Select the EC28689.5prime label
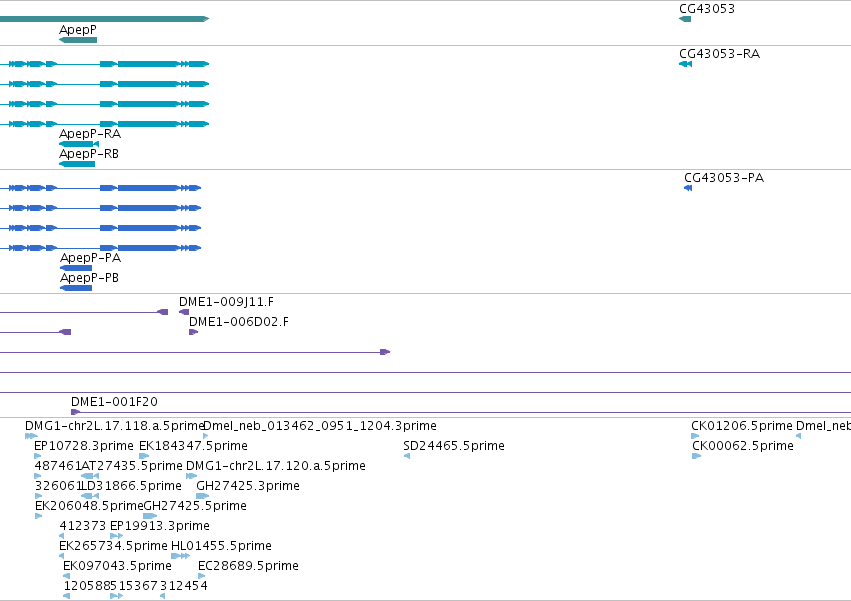The image size is (851, 601). point(248,566)
